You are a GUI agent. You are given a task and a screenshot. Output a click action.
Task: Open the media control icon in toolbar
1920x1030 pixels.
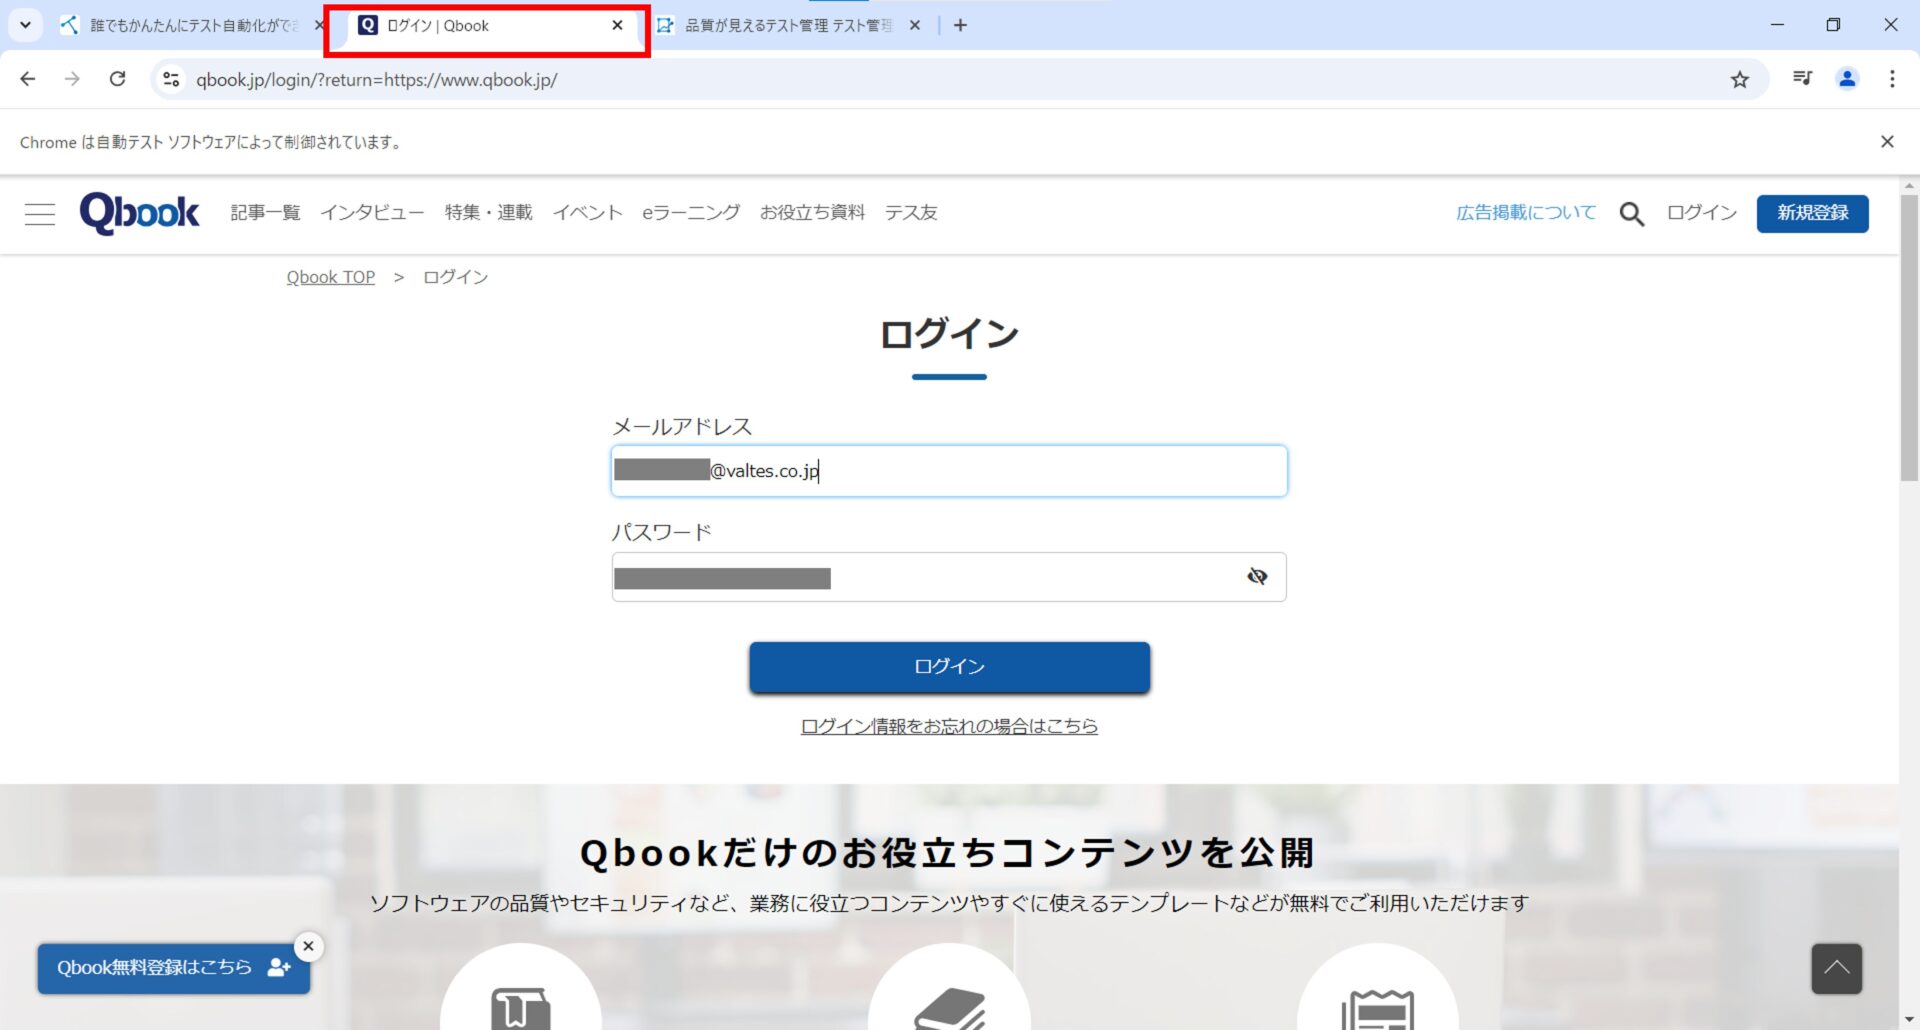coord(1802,79)
